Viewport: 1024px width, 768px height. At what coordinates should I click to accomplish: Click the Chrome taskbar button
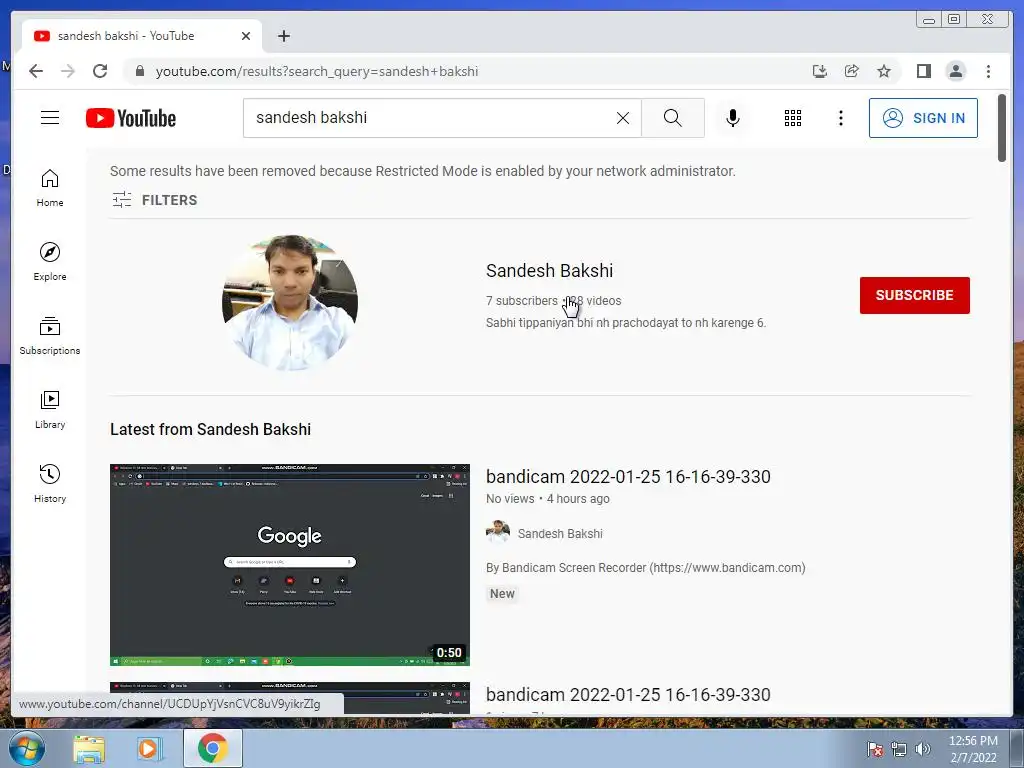tap(213, 748)
